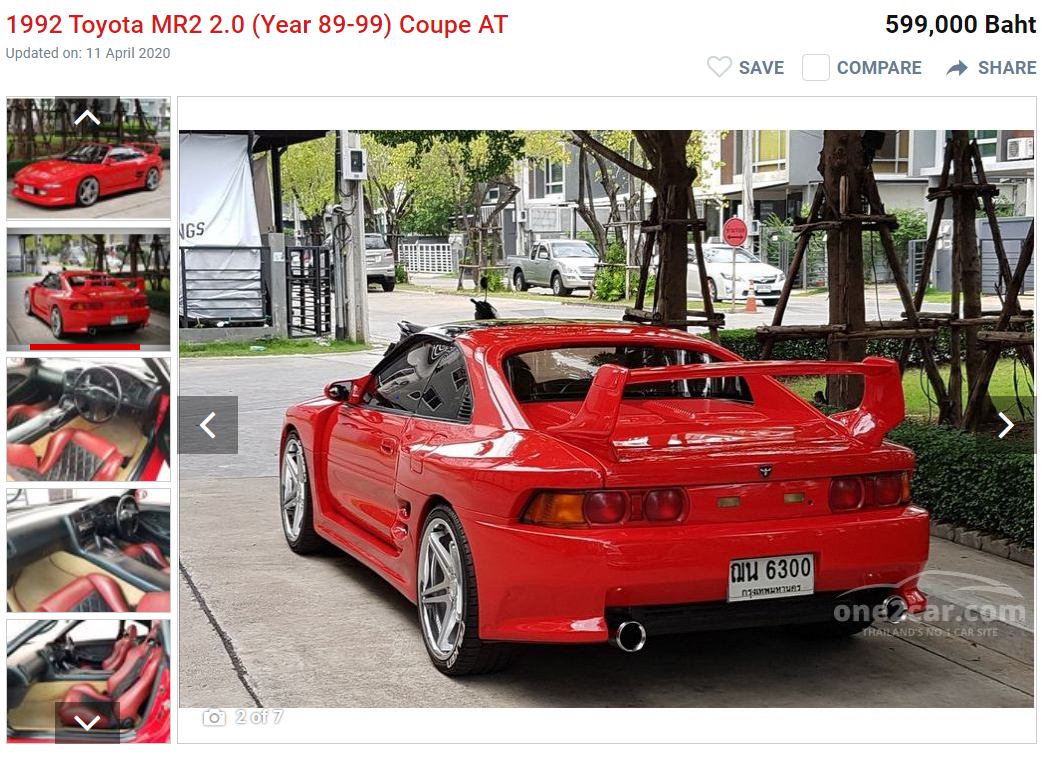1054x760 pixels.
Task: Move thumbnail list up with the chevron
Action: 87,118
